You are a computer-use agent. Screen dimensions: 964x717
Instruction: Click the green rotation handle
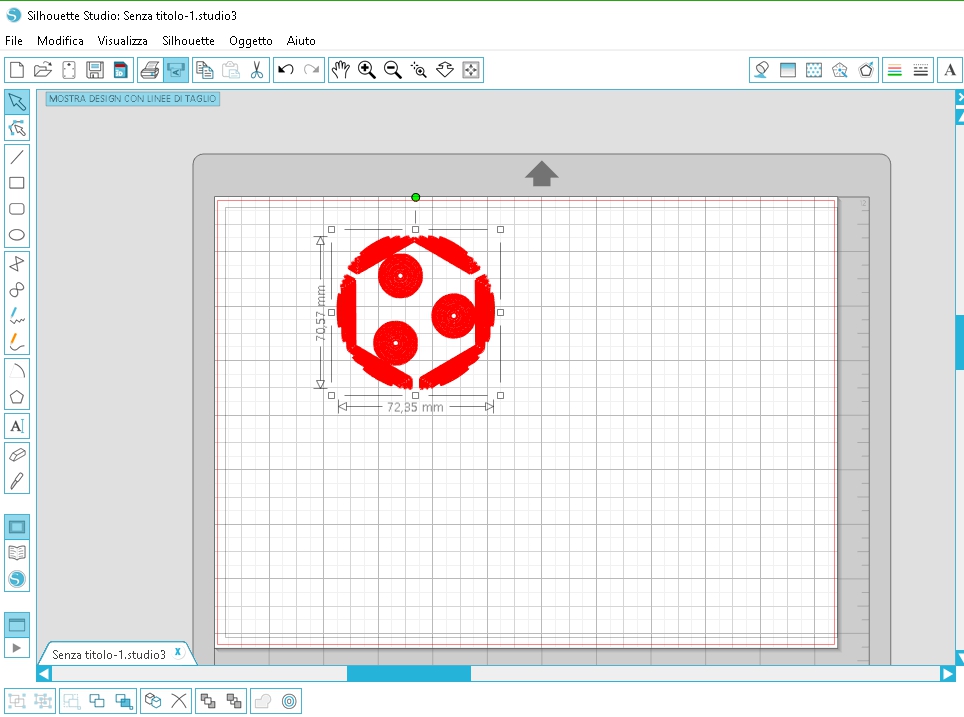(x=416, y=197)
